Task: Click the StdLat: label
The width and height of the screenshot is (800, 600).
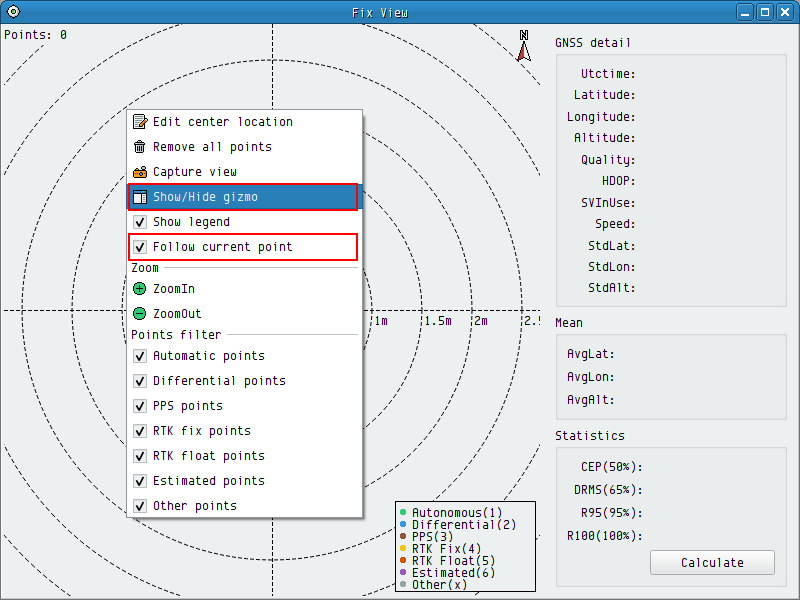Action: click(612, 246)
